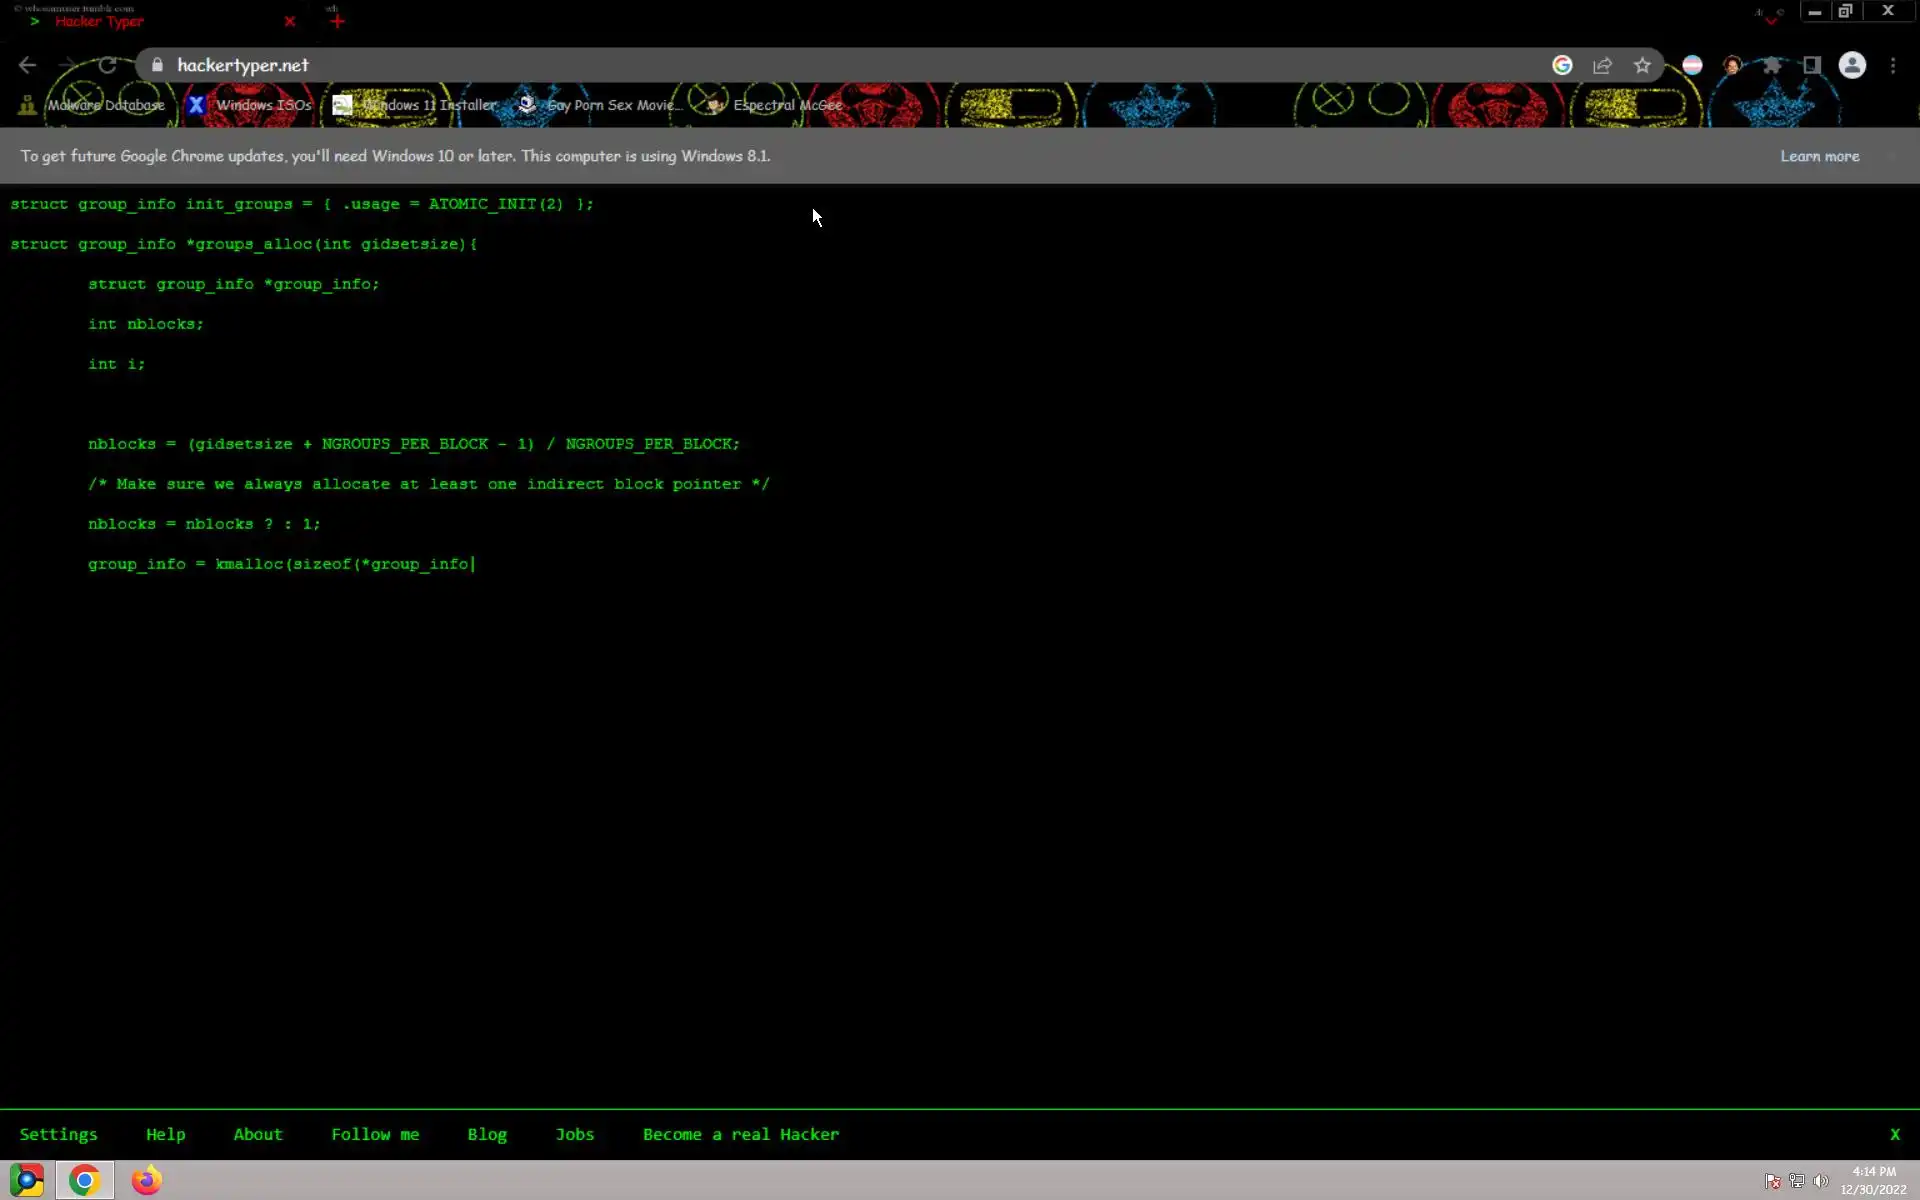The width and height of the screenshot is (1920, 1200).
Task: Select the Hacker Typer tab
Action: coord(100,21)
